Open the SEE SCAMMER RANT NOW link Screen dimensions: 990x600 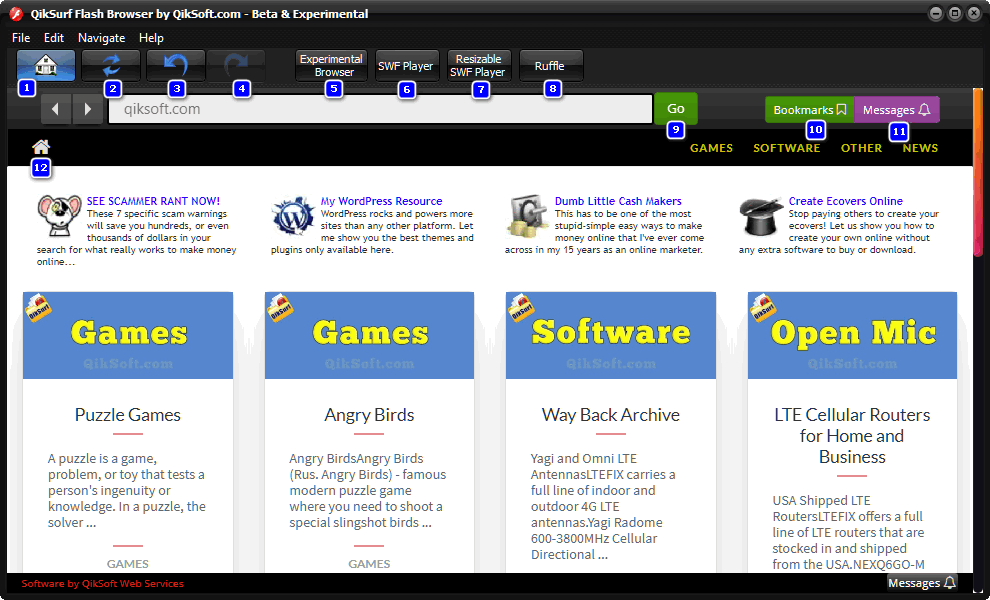(152, 200)
